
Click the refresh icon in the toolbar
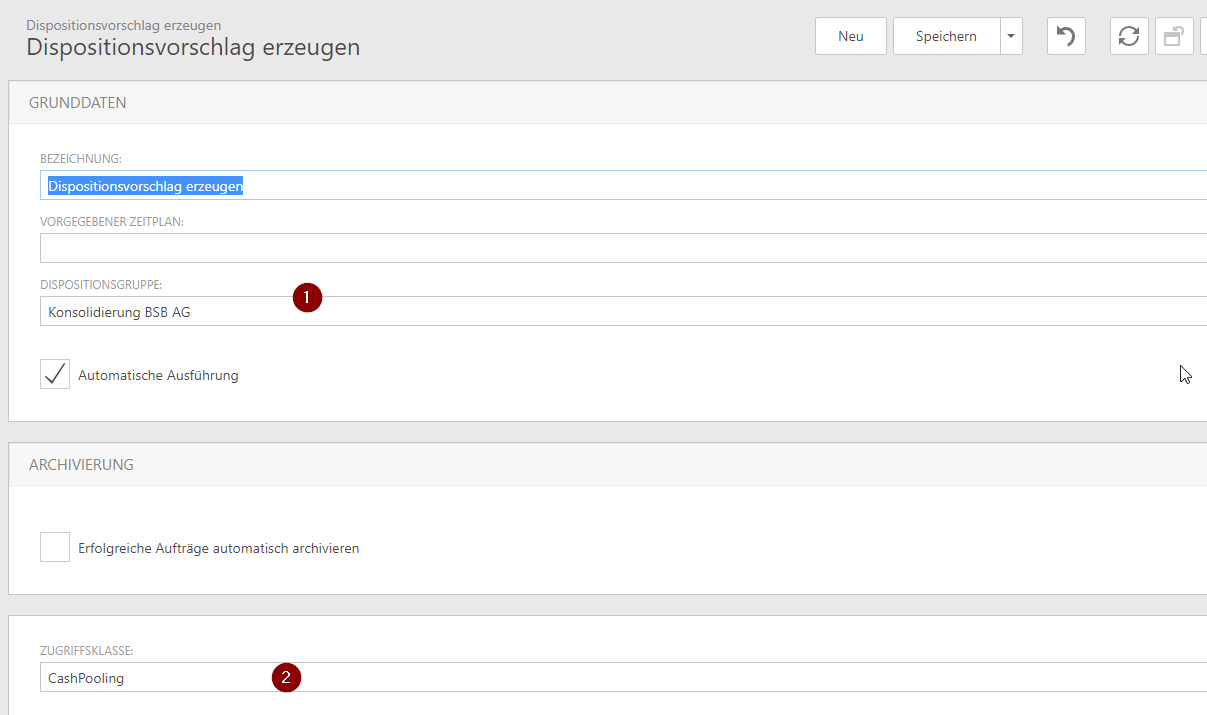1129,36
